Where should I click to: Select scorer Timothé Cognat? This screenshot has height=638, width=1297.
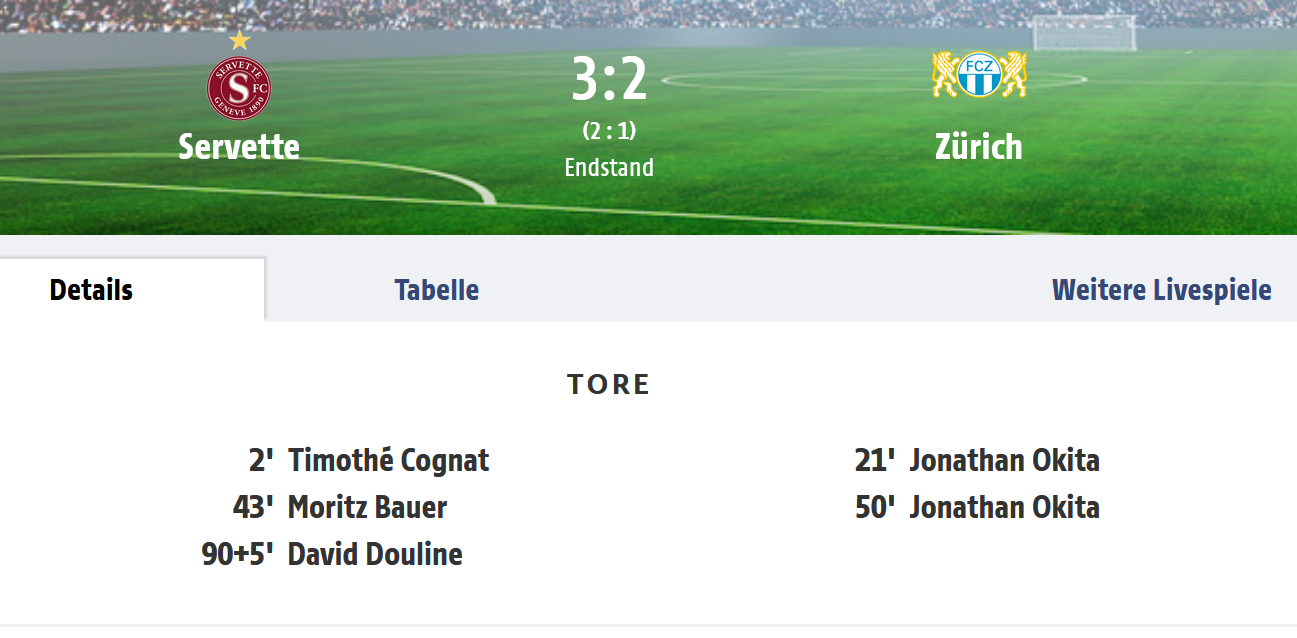[x=389, y=460]
